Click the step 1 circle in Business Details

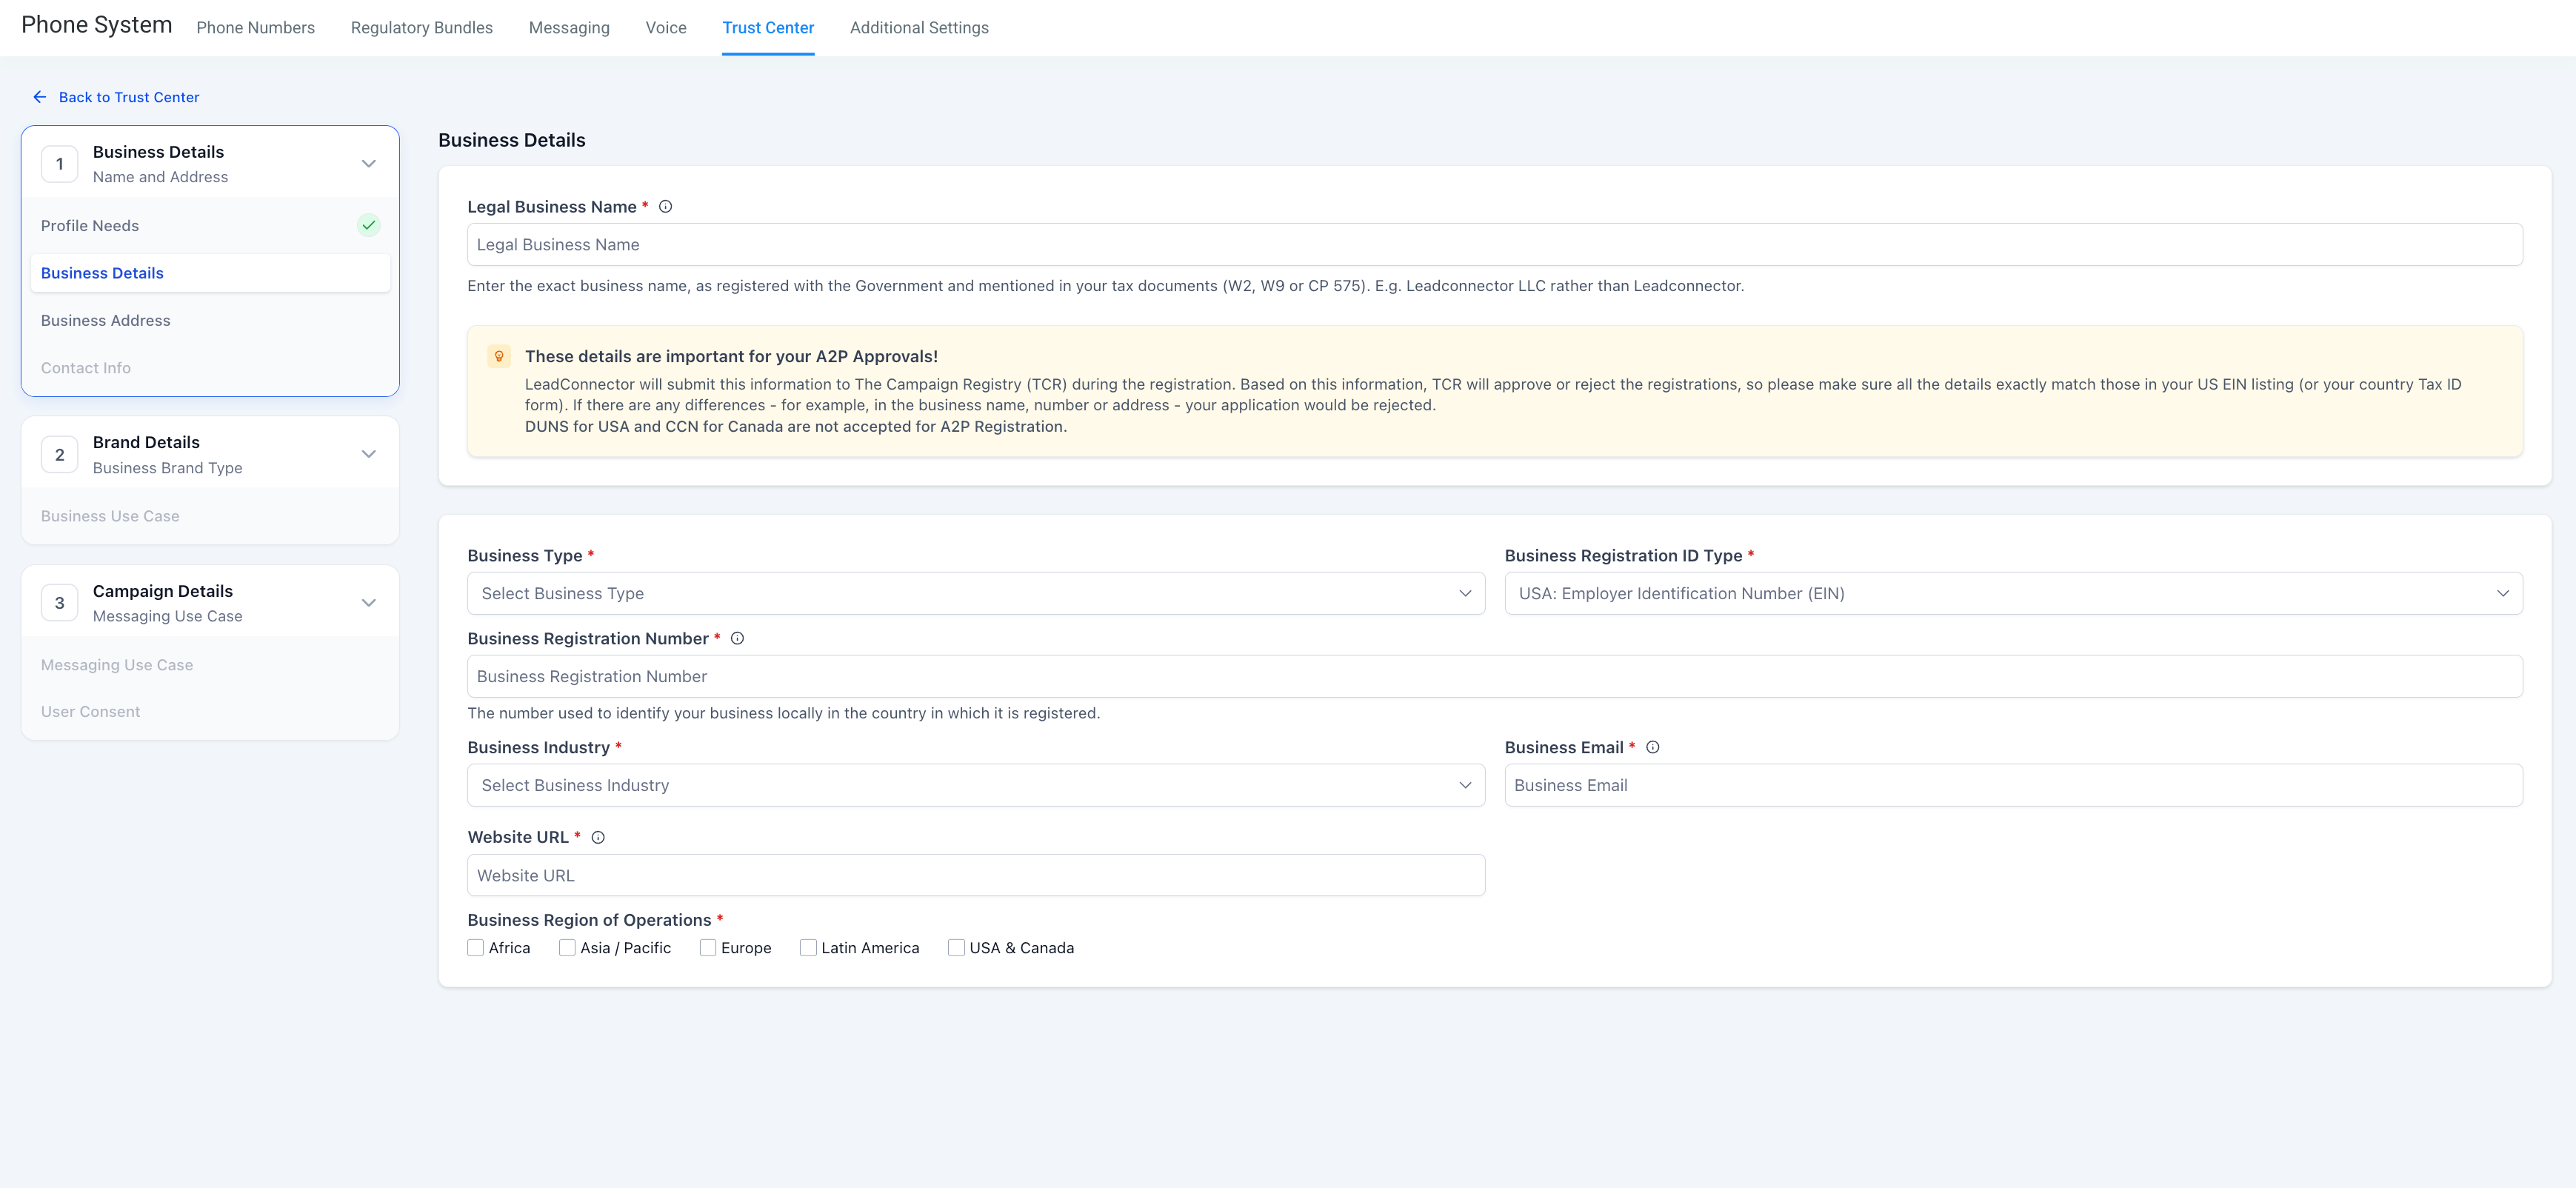pyautogui.click(x=59, y=163)
